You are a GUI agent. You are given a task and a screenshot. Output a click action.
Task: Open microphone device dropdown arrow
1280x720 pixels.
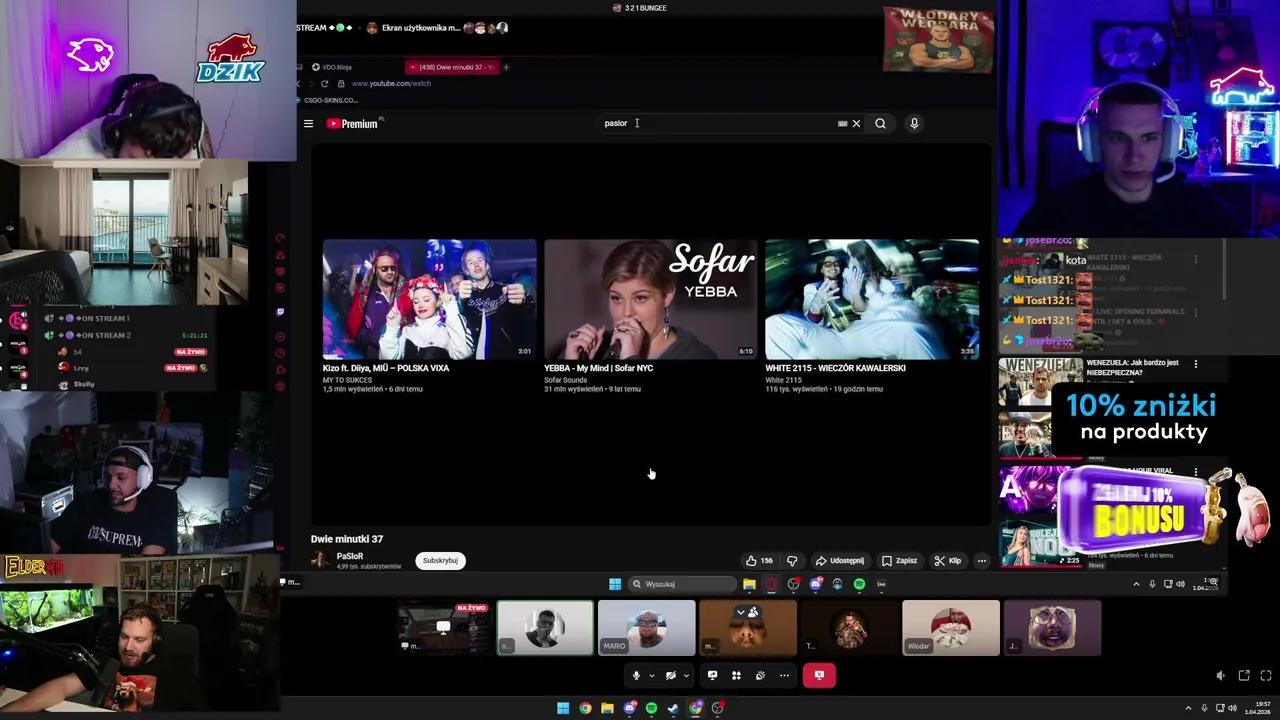tap(651, 676)
